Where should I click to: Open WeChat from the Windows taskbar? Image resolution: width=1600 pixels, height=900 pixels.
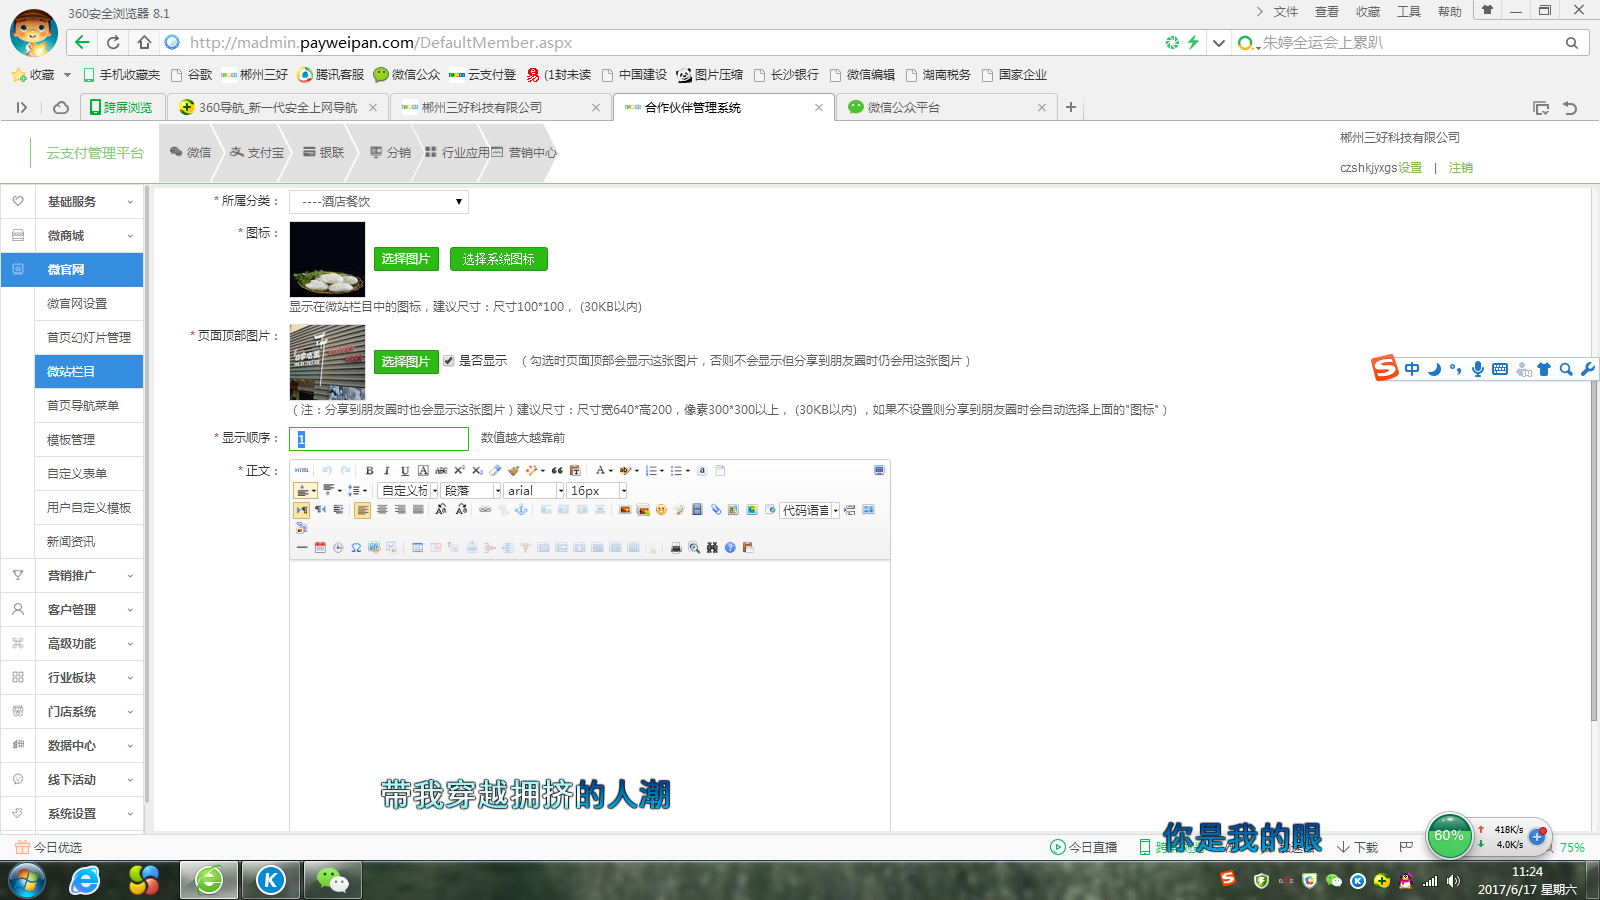[x=333, y=880]
